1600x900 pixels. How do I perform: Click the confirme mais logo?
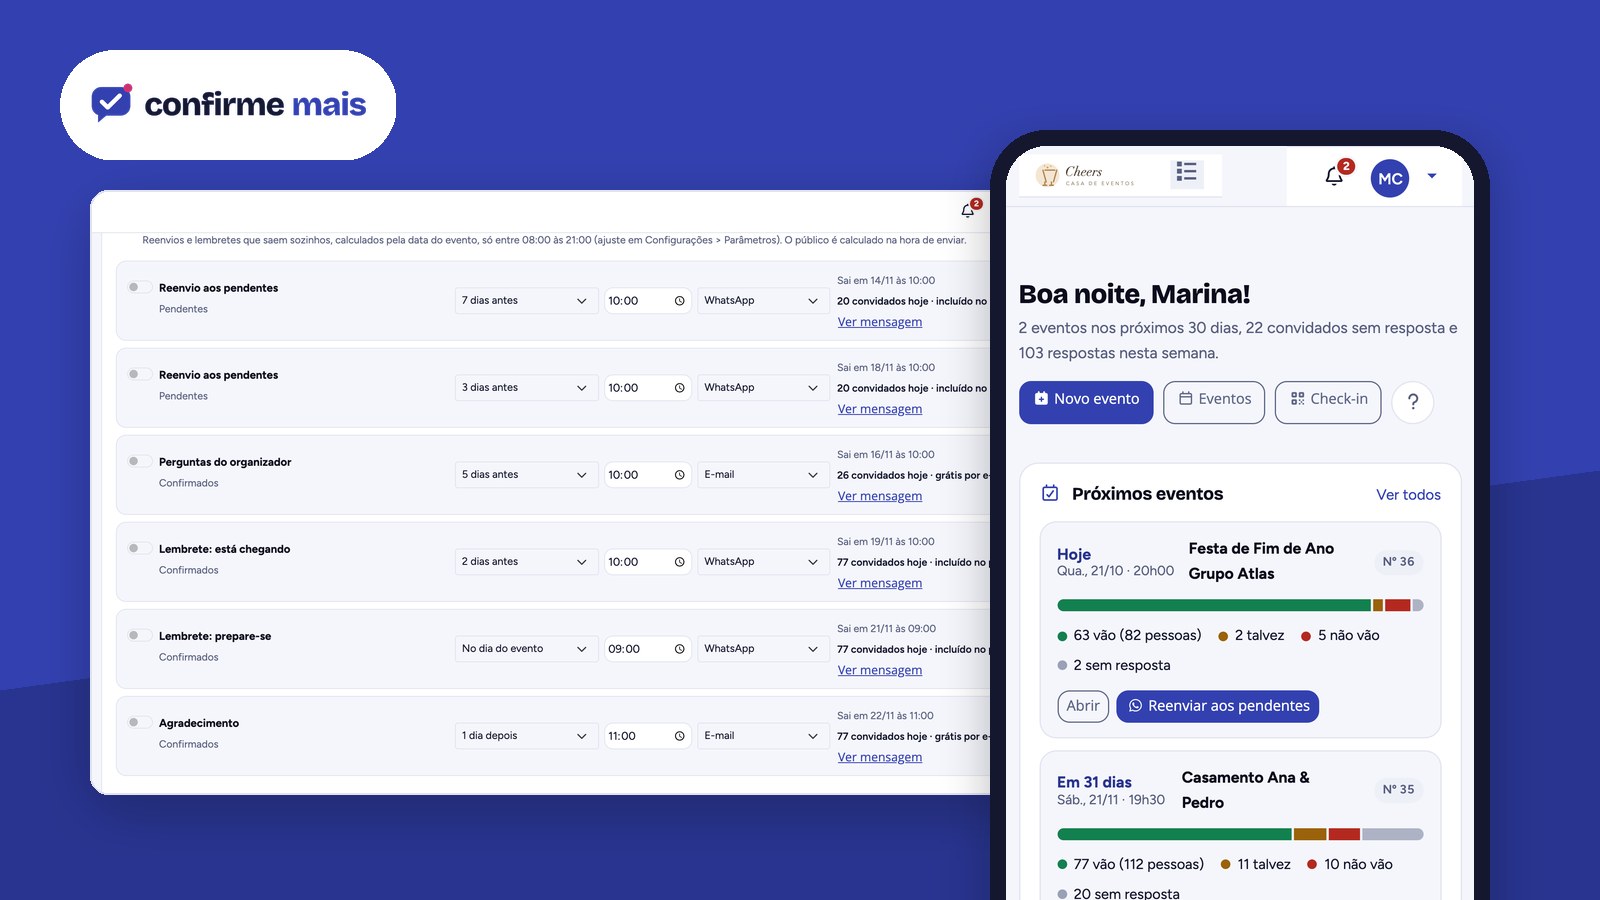[229, 105]
